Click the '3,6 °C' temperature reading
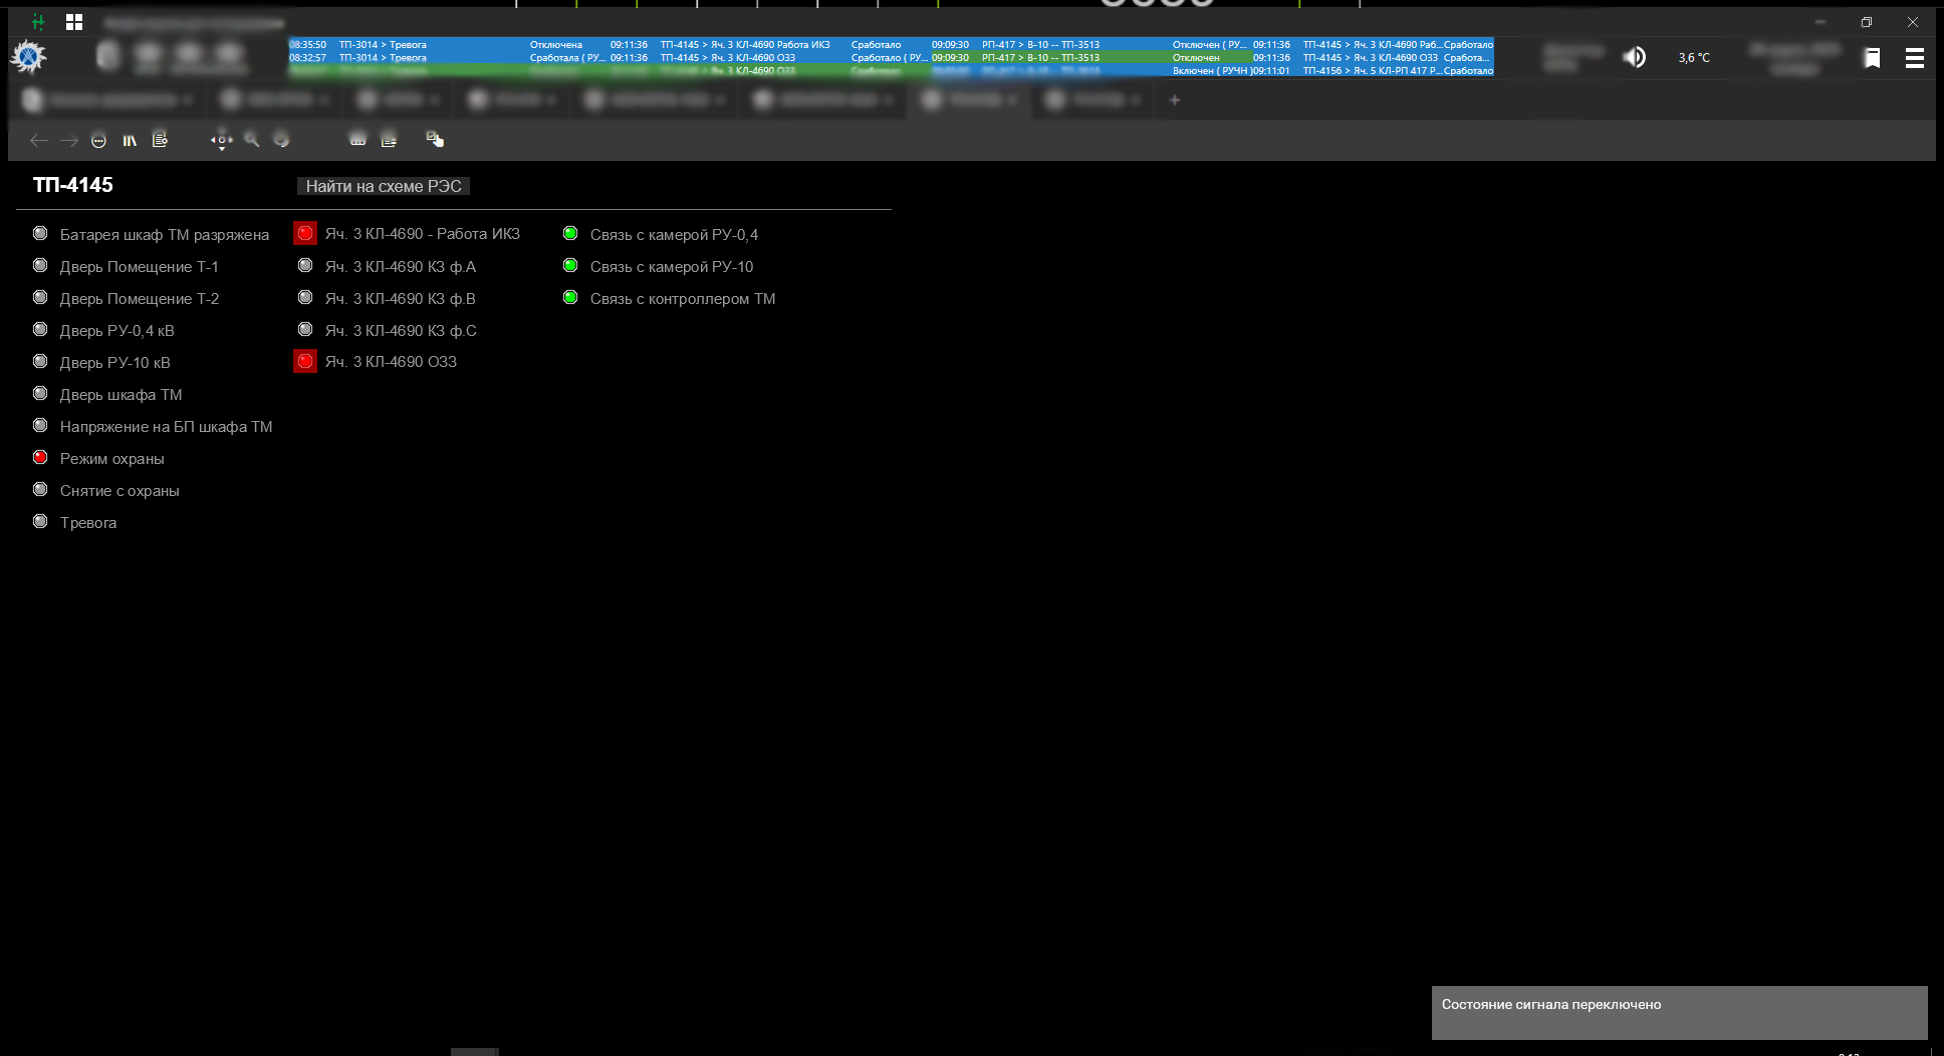This screenshot has width=1944, height=1056. 1694,58
